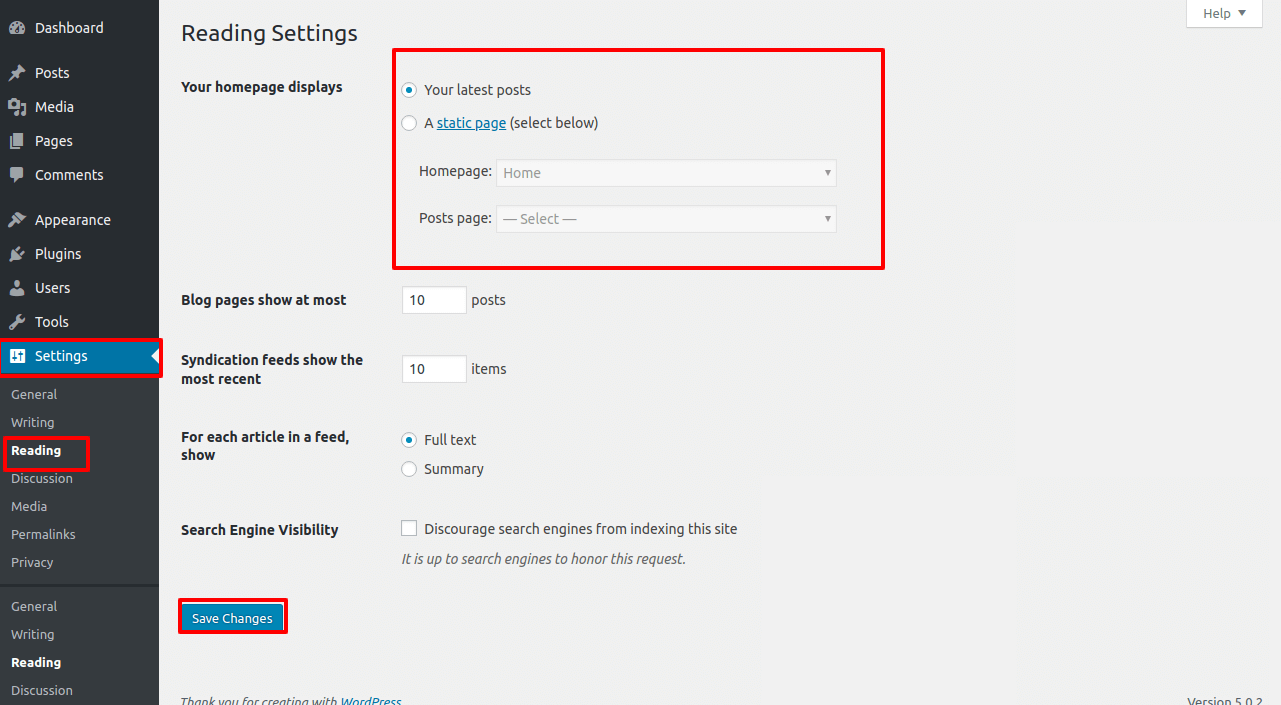Click the Dashboard gauge icon

17,28
